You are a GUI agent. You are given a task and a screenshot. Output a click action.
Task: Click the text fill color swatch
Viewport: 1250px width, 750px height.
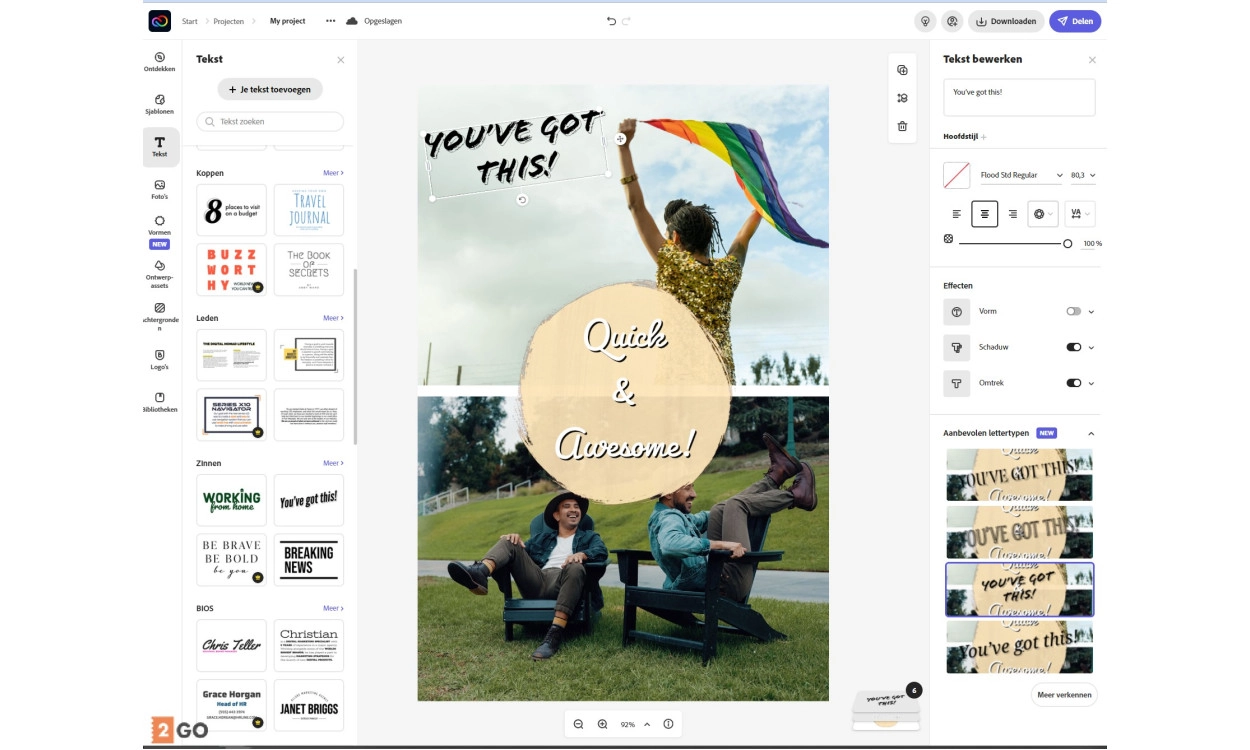[x=957, y=176]
